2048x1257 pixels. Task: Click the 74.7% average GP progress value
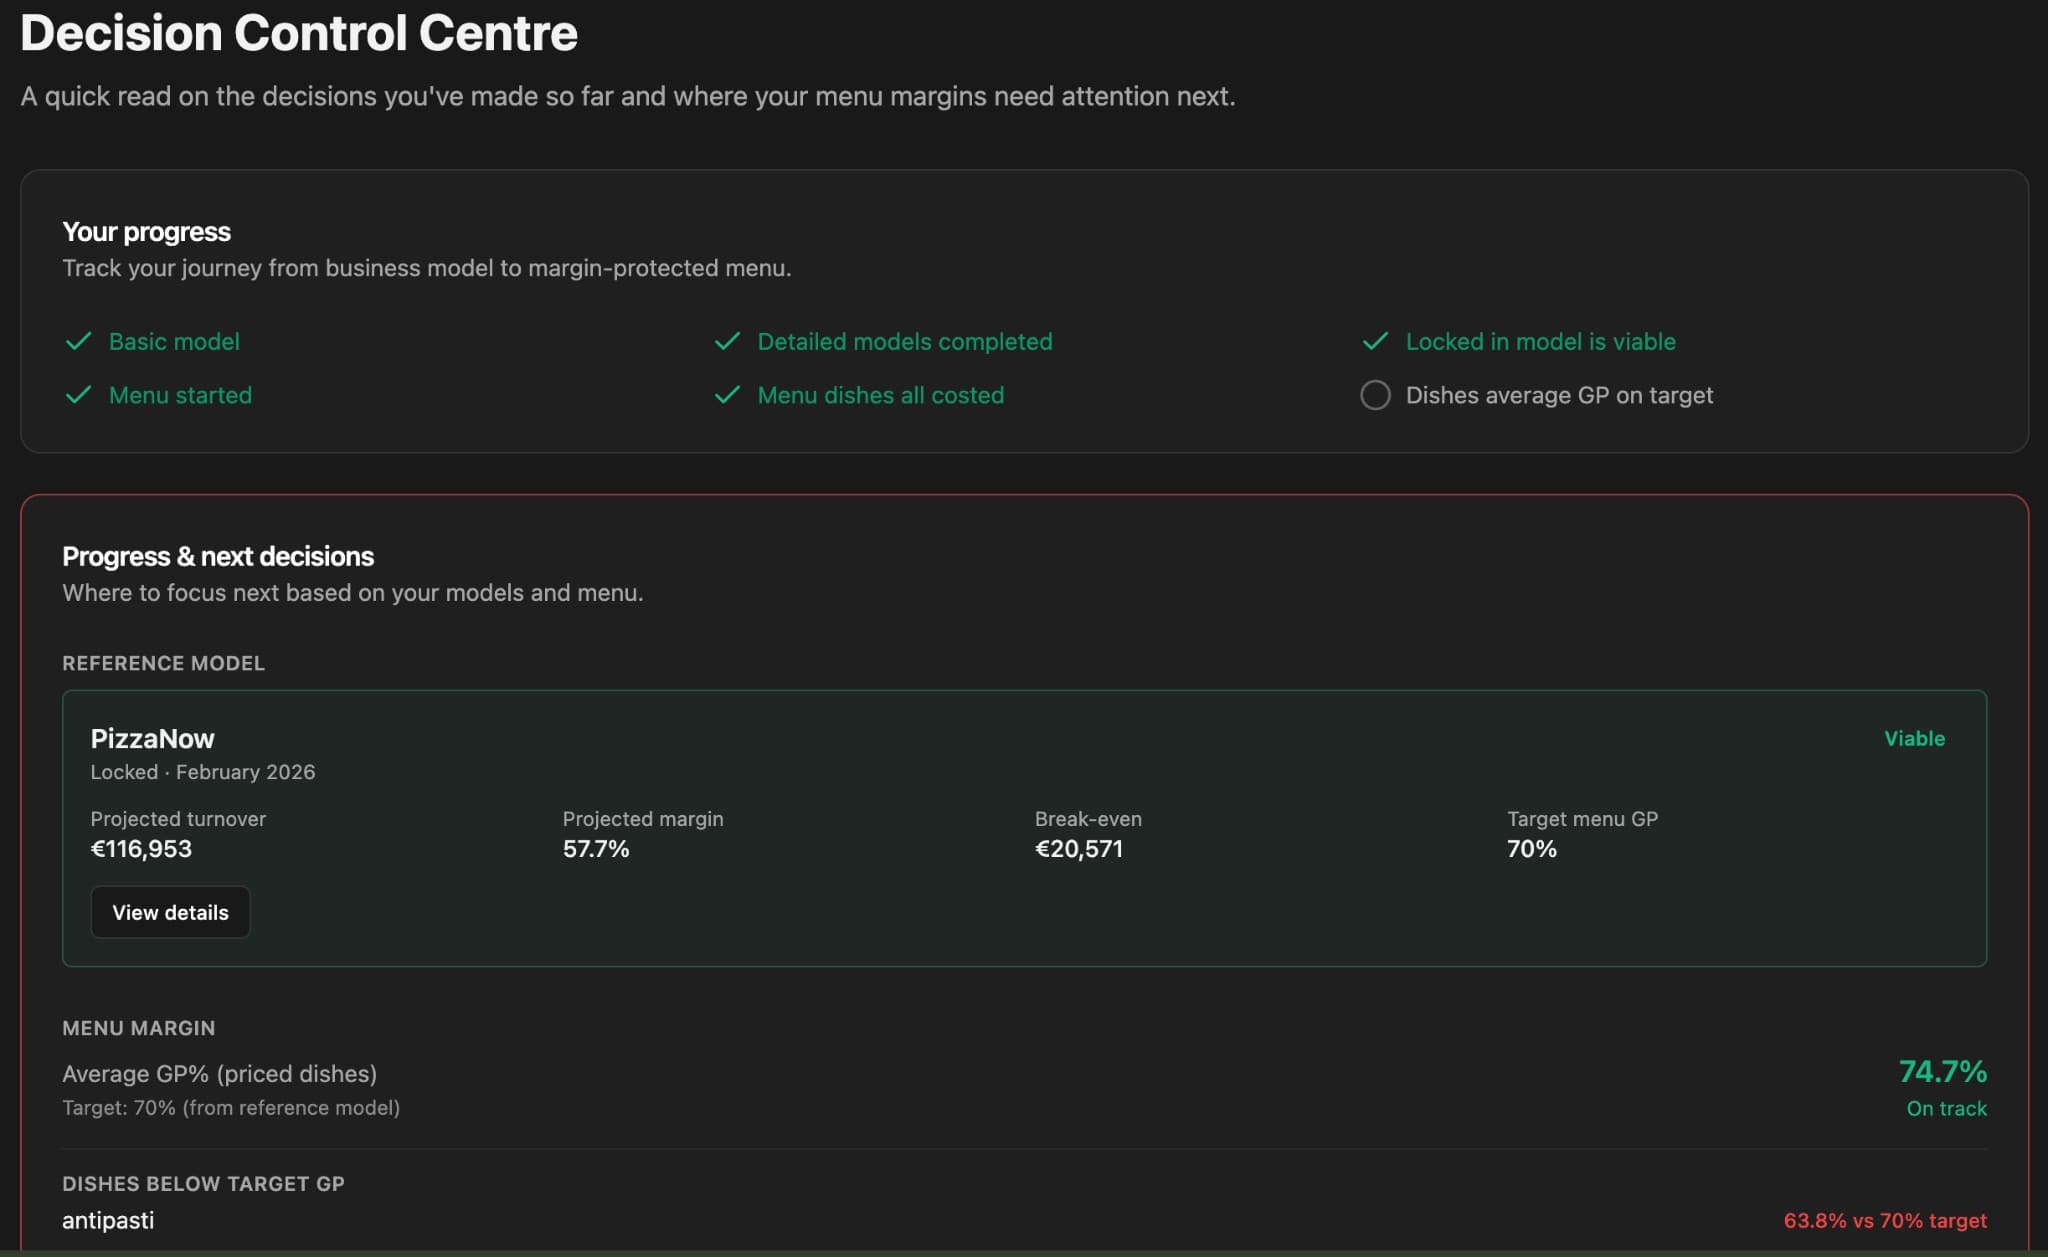pos(1942,1071)
